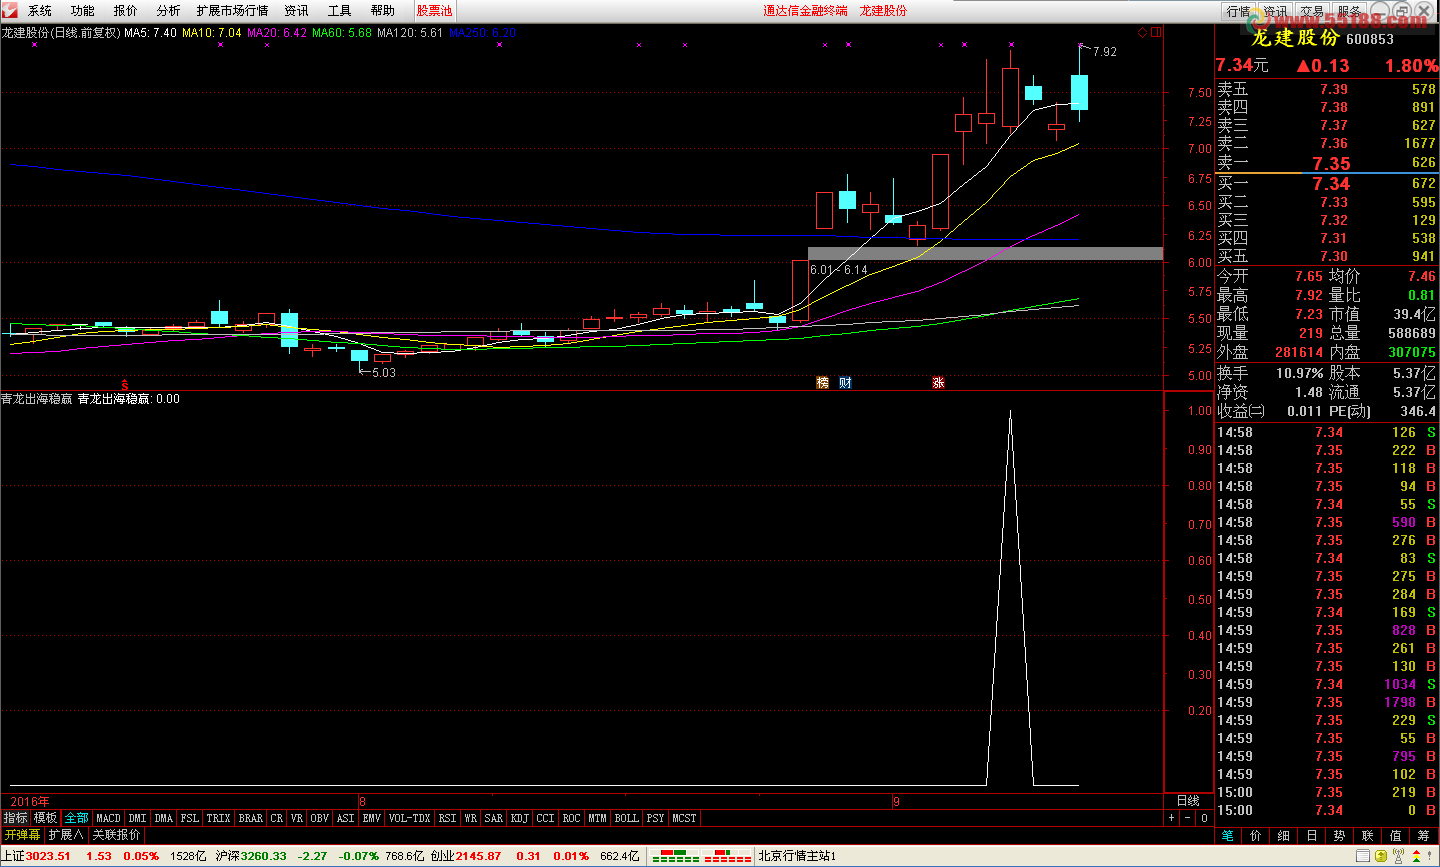Select the 日 tab in quote panel
Viewport: 1440px width, 867px height.
pos(1312,835)
